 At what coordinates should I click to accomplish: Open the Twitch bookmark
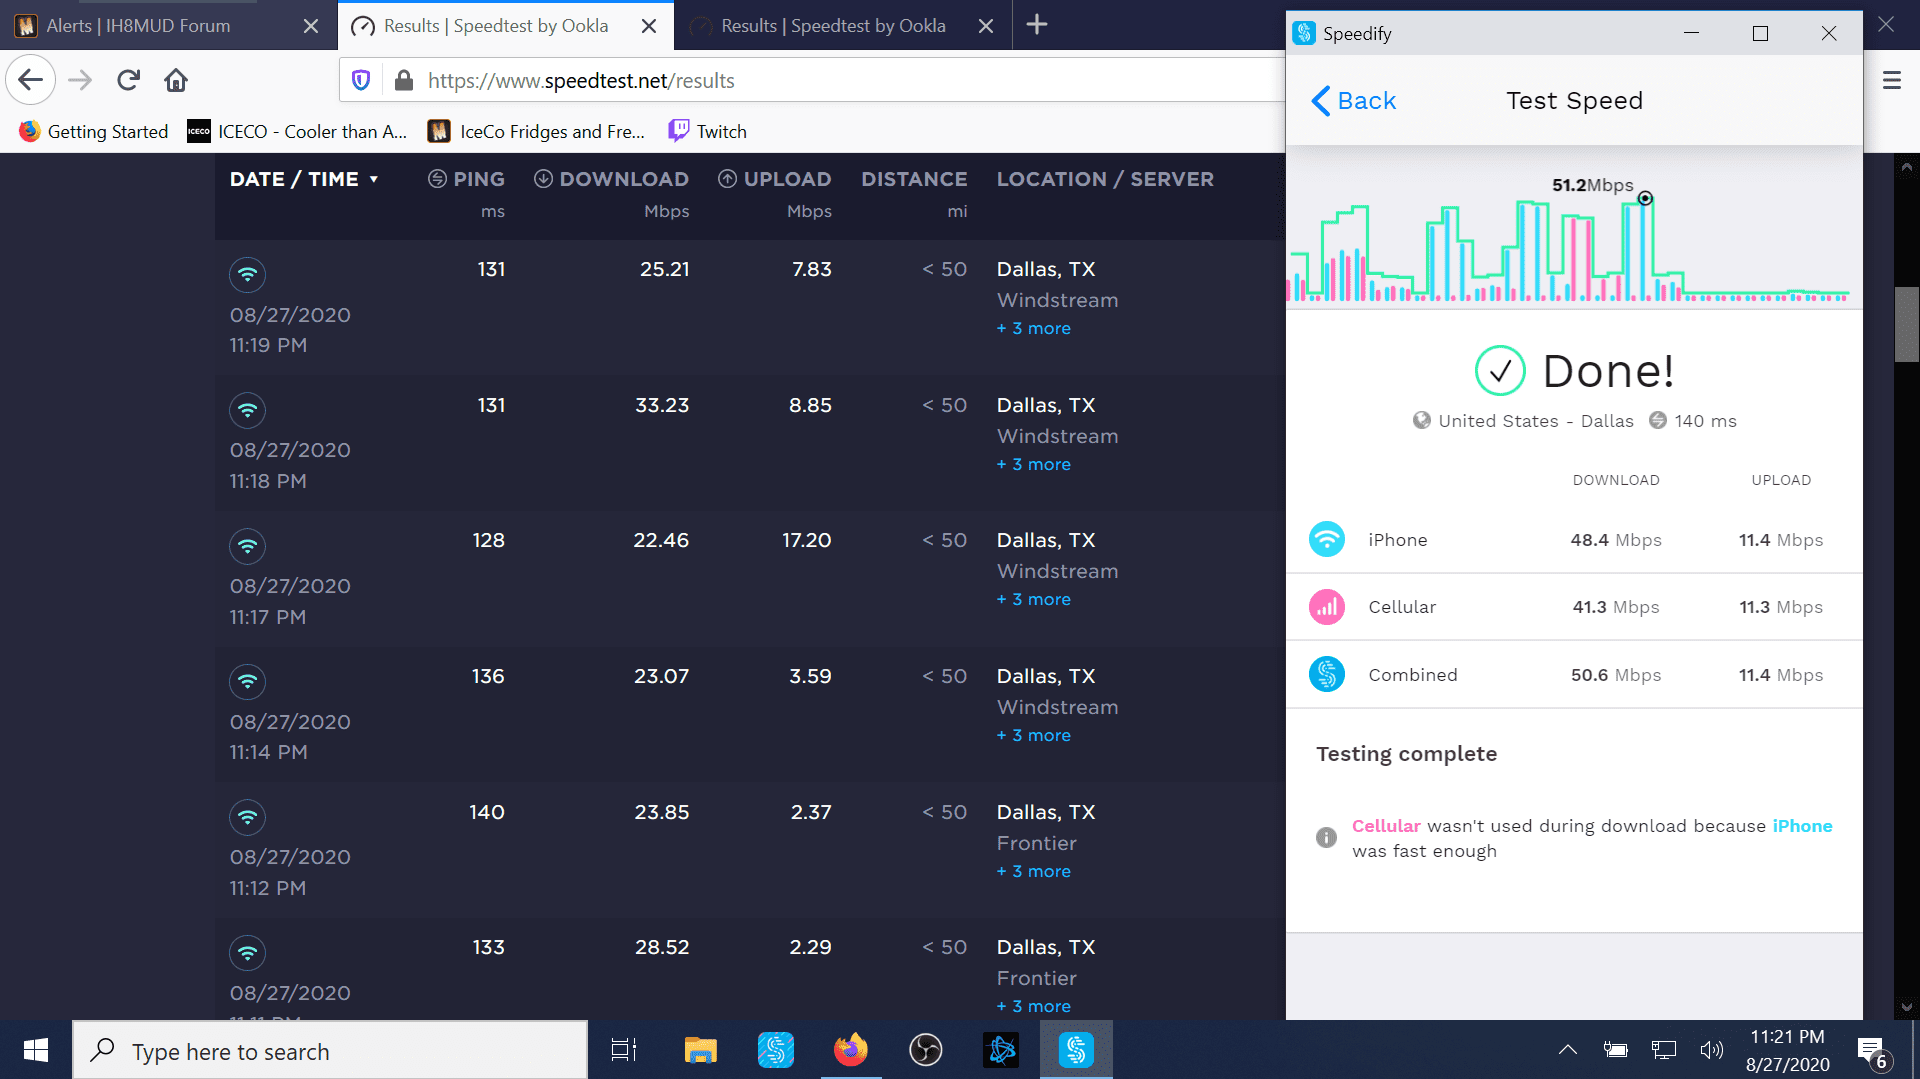(708, 131)
